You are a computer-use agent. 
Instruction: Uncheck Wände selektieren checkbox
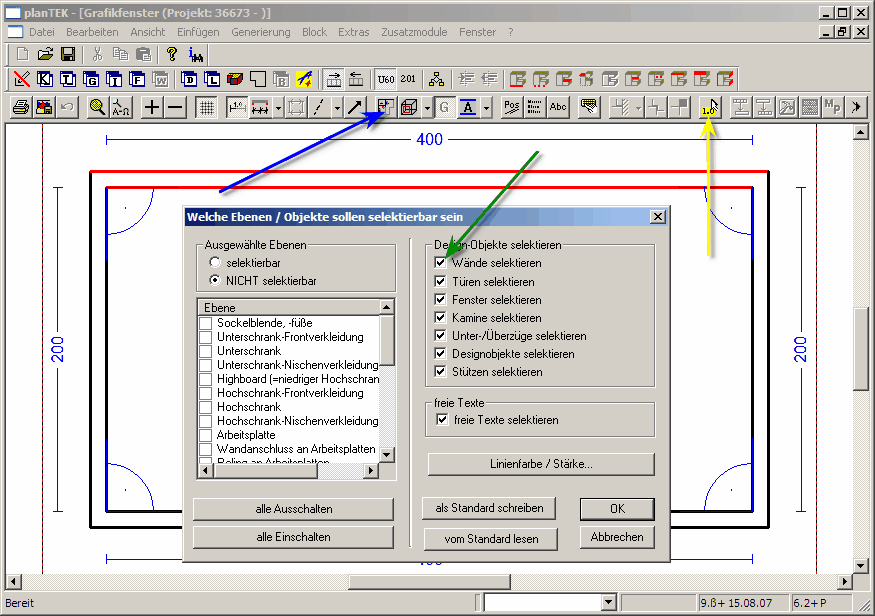[x=441, y=263]
